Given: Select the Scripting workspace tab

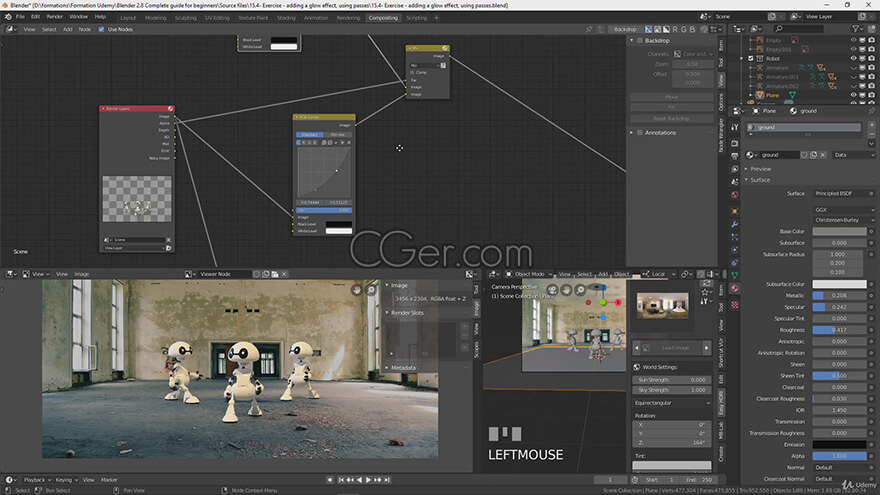Looking at the screenshot, I should (x=416, y=18).
